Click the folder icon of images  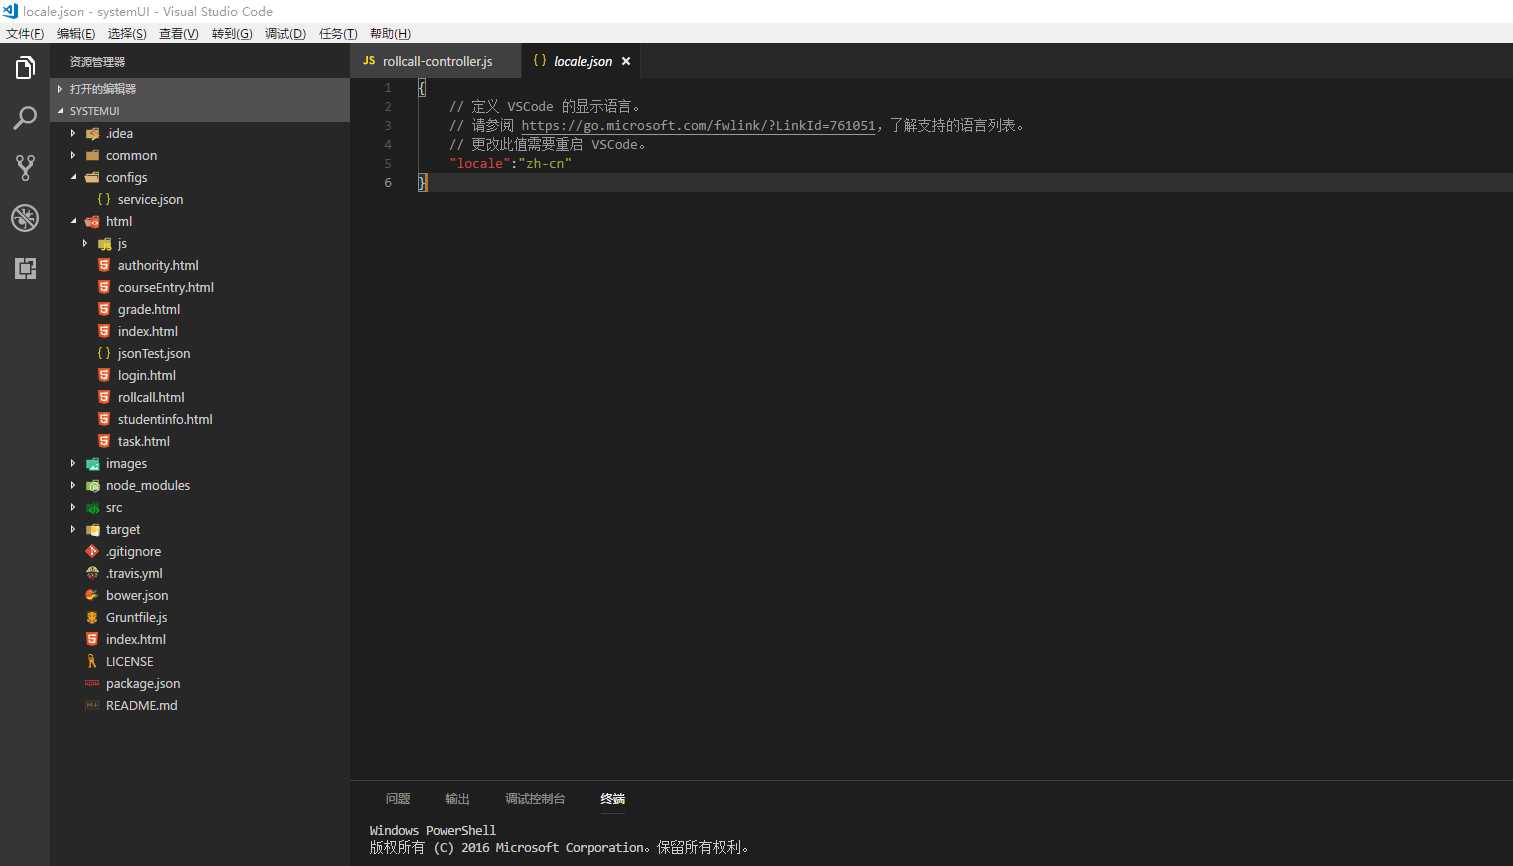point(92,464)
